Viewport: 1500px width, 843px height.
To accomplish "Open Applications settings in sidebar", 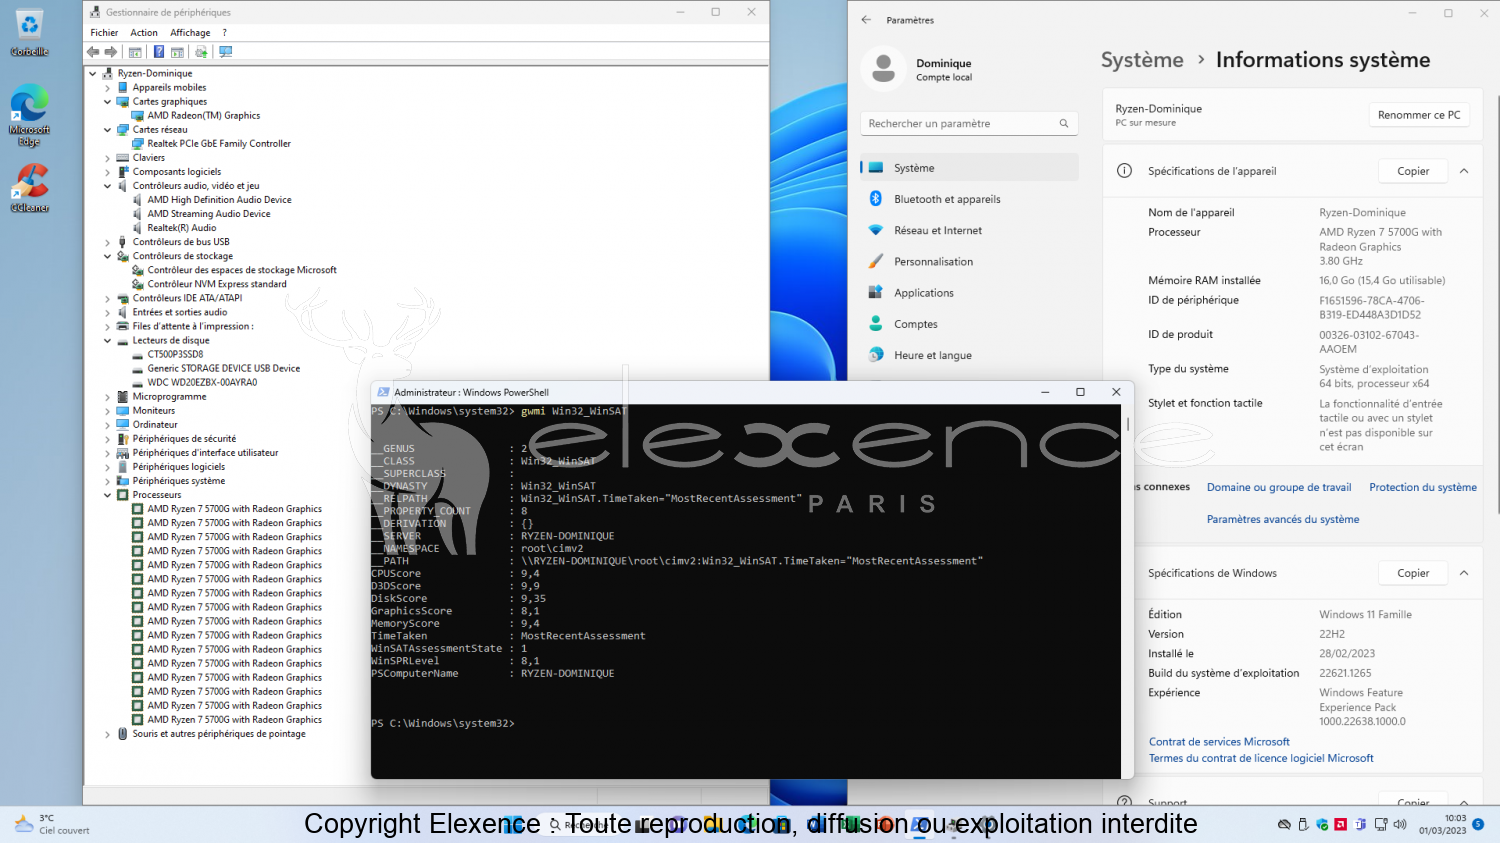I will pyautogui.click(x=969, y=293).
